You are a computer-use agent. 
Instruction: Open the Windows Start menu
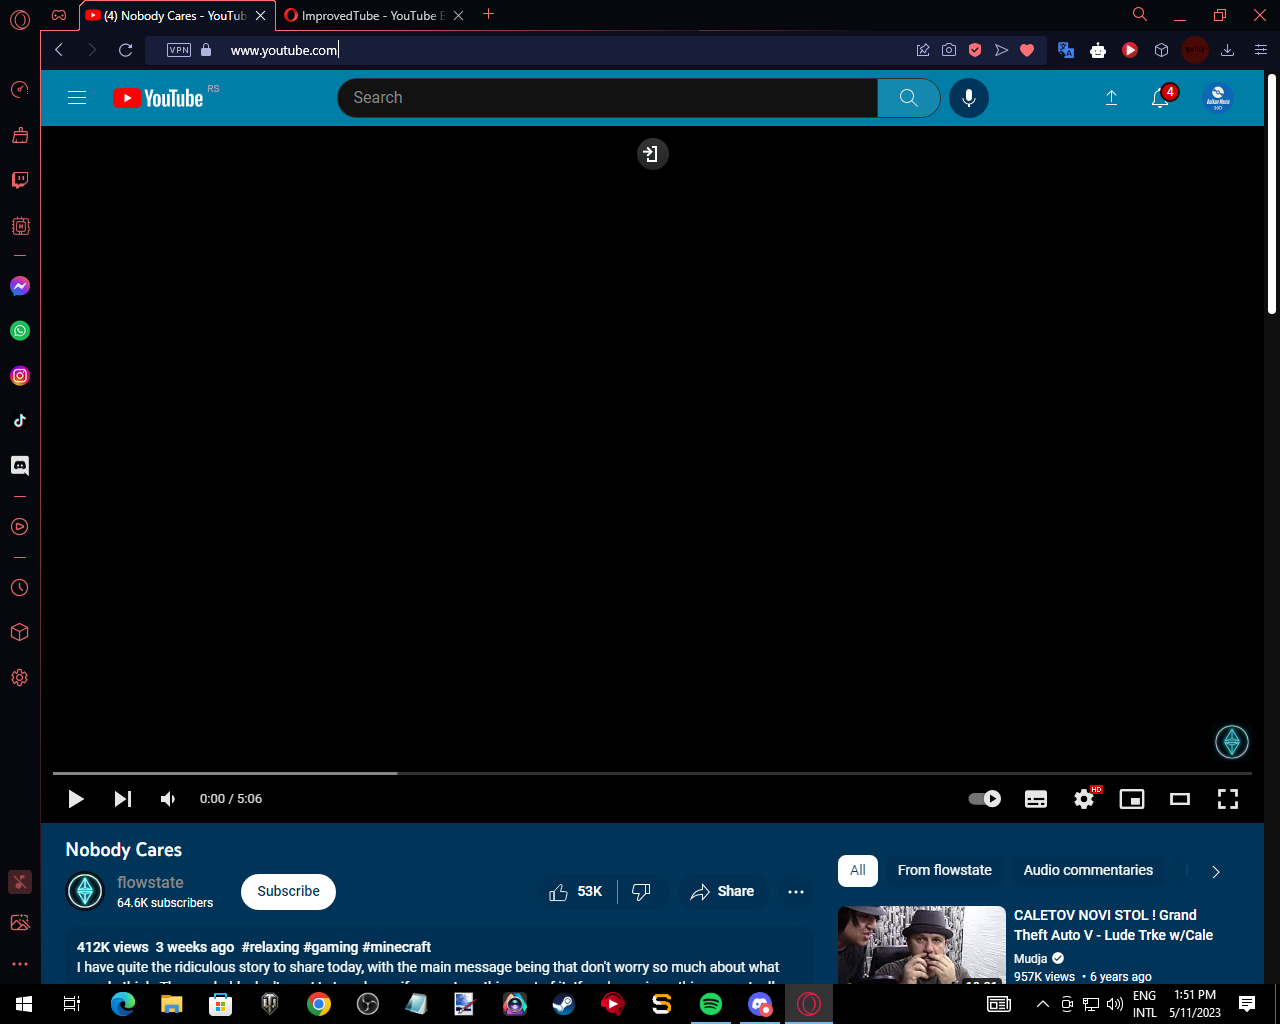click(x=24, y=1004)
